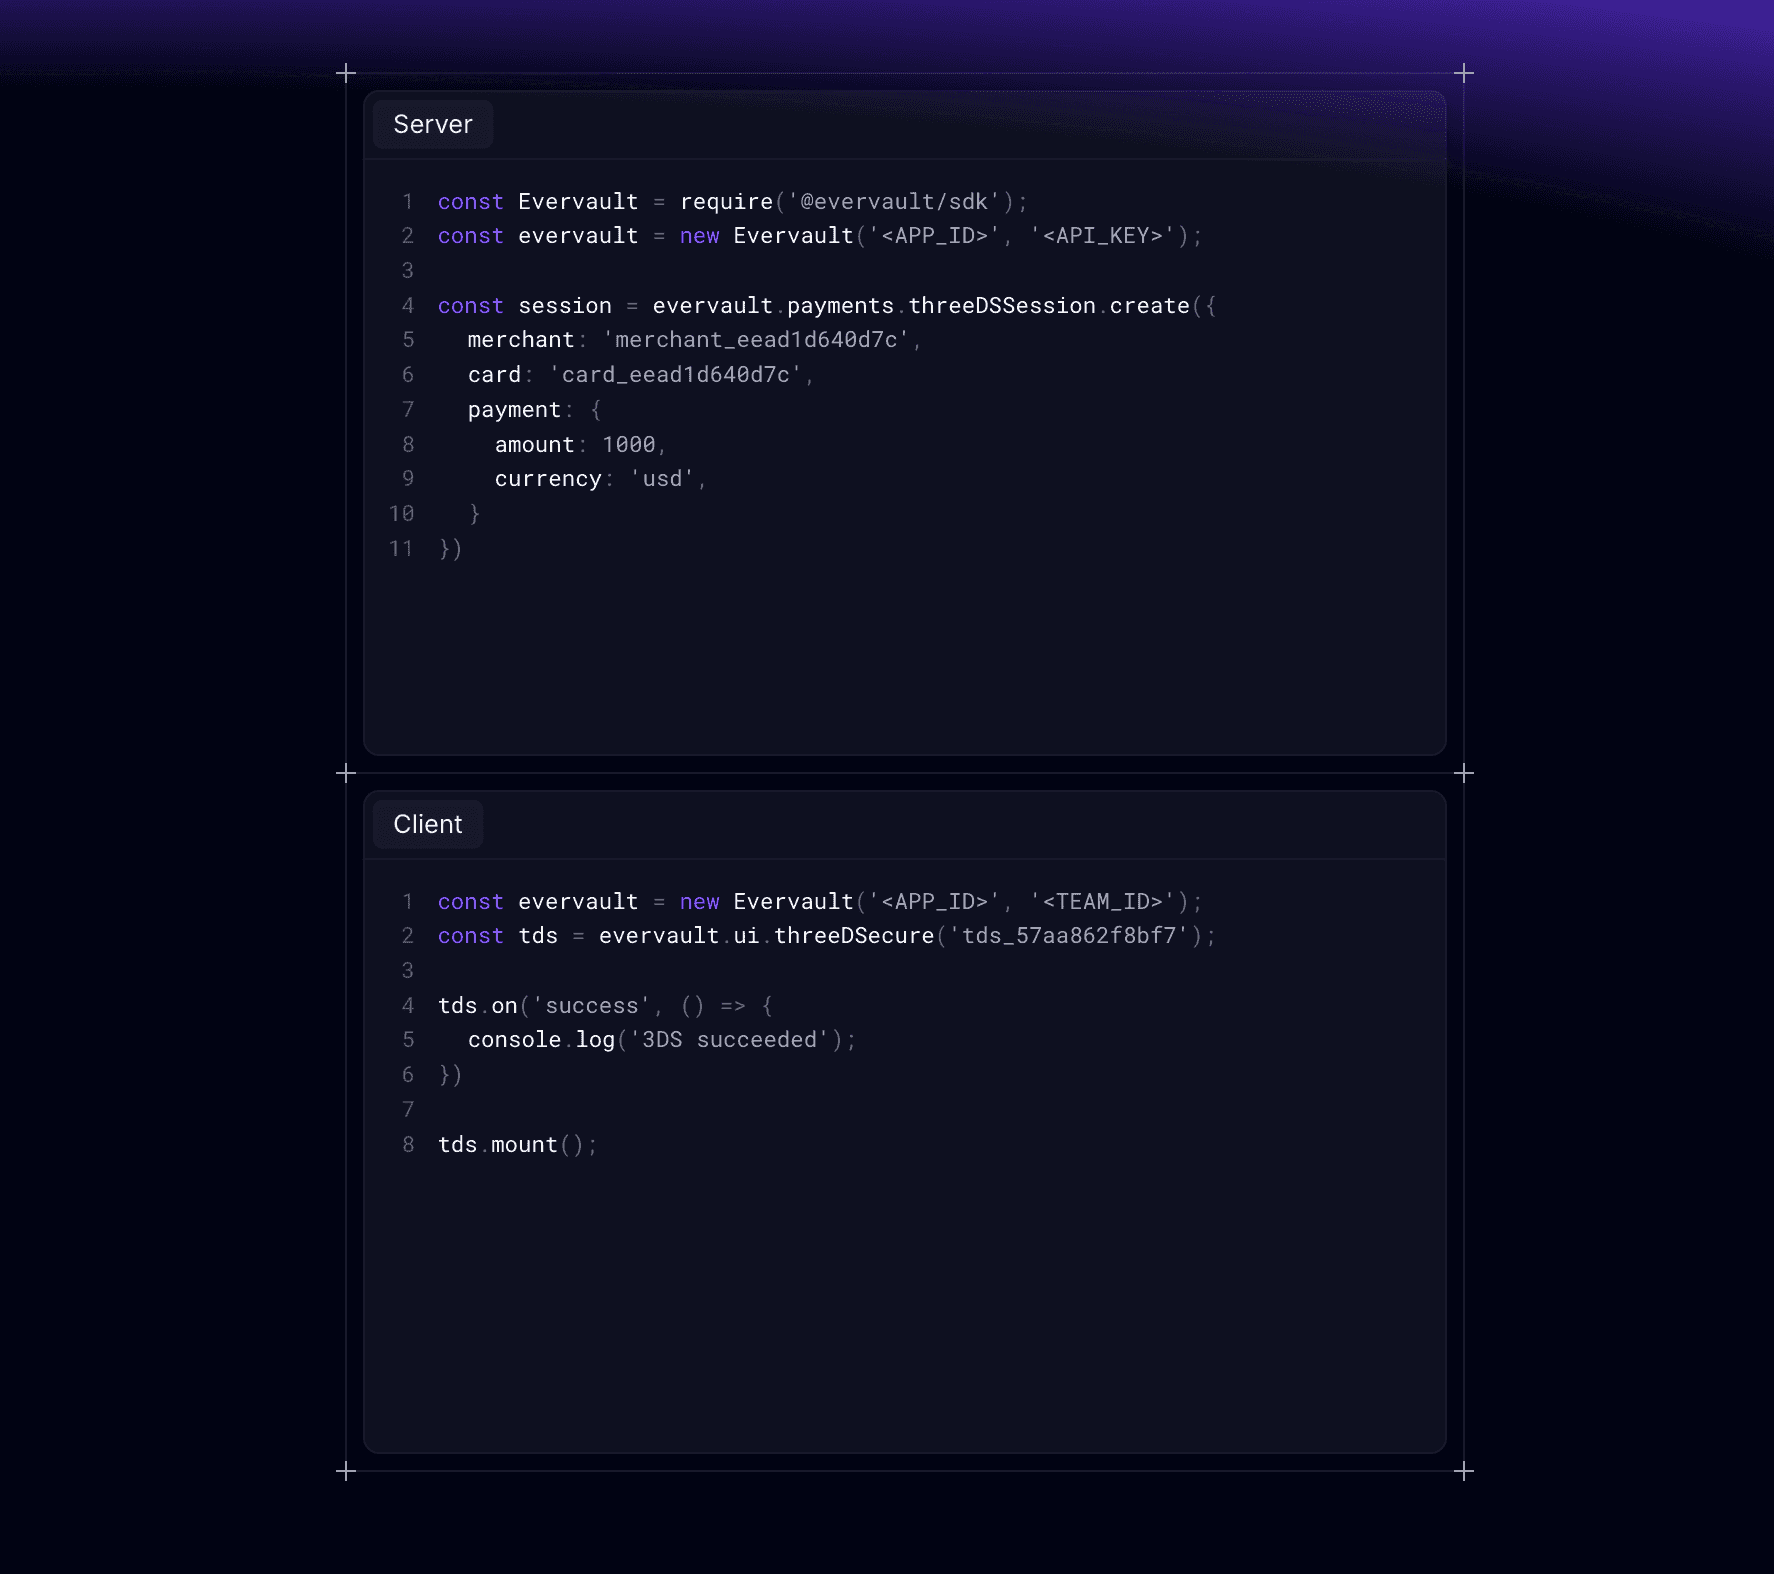Click the 'merchant_eead1d640d7c' string value
1774x1574 pixels.
(756, 340)
